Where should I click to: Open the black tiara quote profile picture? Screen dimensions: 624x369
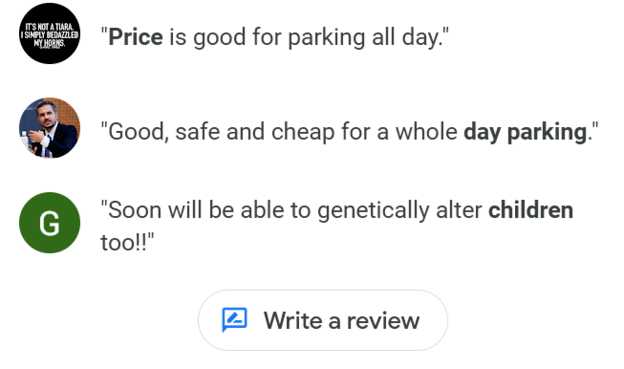[50, 33]
